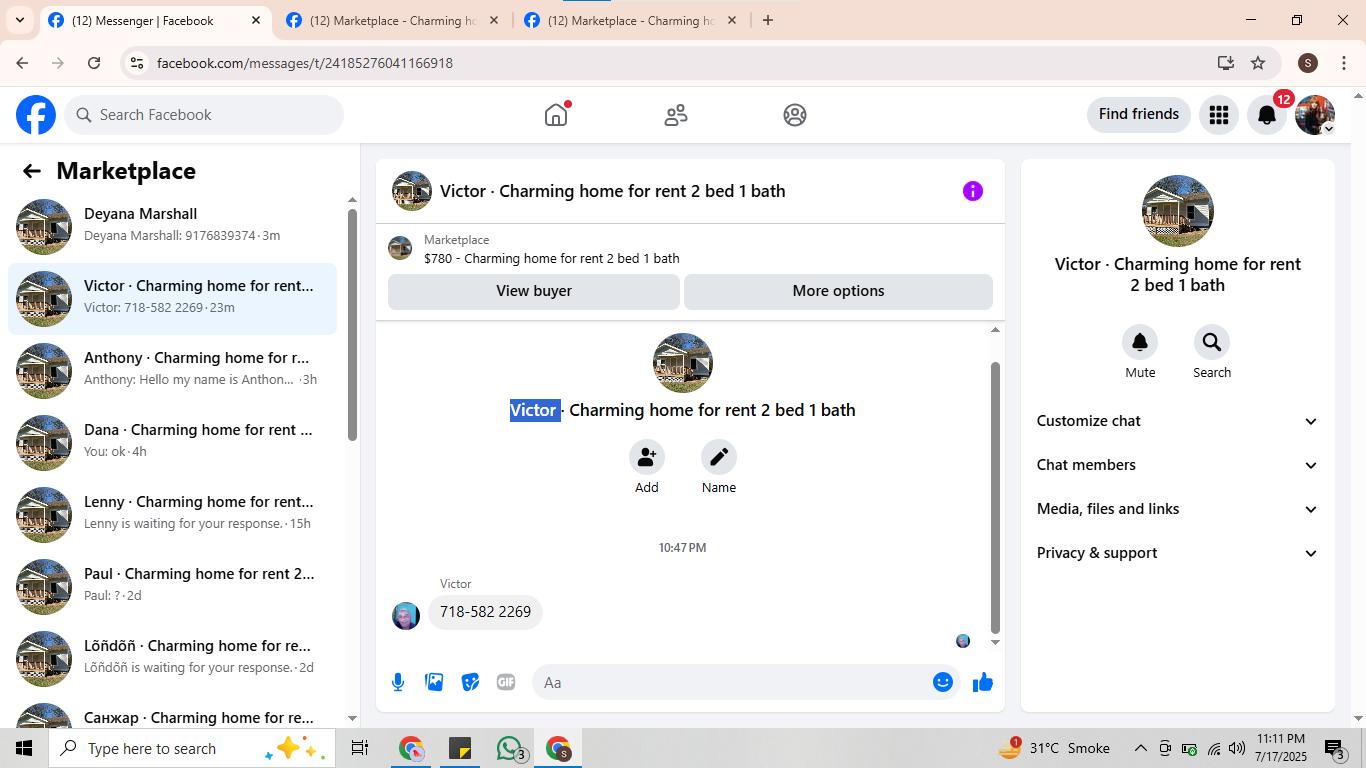Choose a sticker icon

(470, 682)
